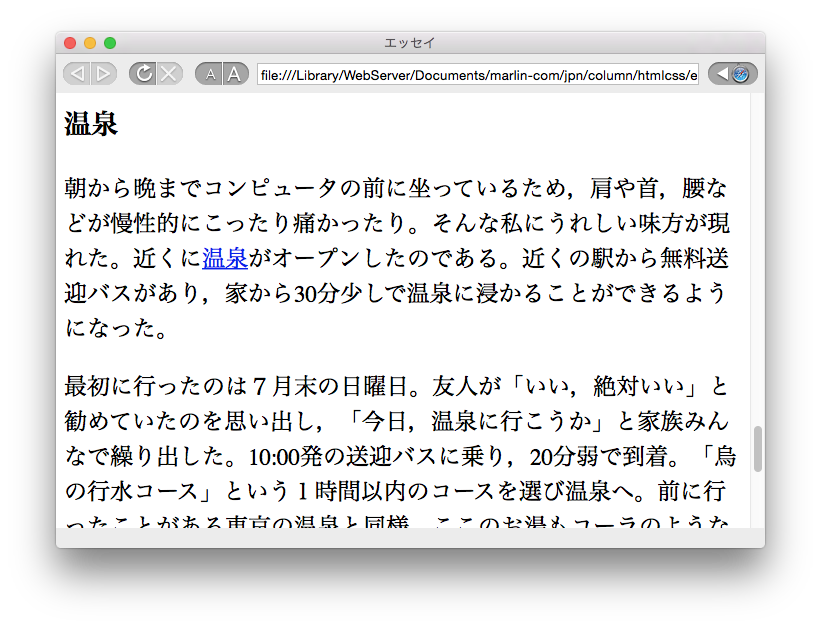Increase text size with large A
The width and height of the screenshot is (821, 628).
(x=235, y=74)
